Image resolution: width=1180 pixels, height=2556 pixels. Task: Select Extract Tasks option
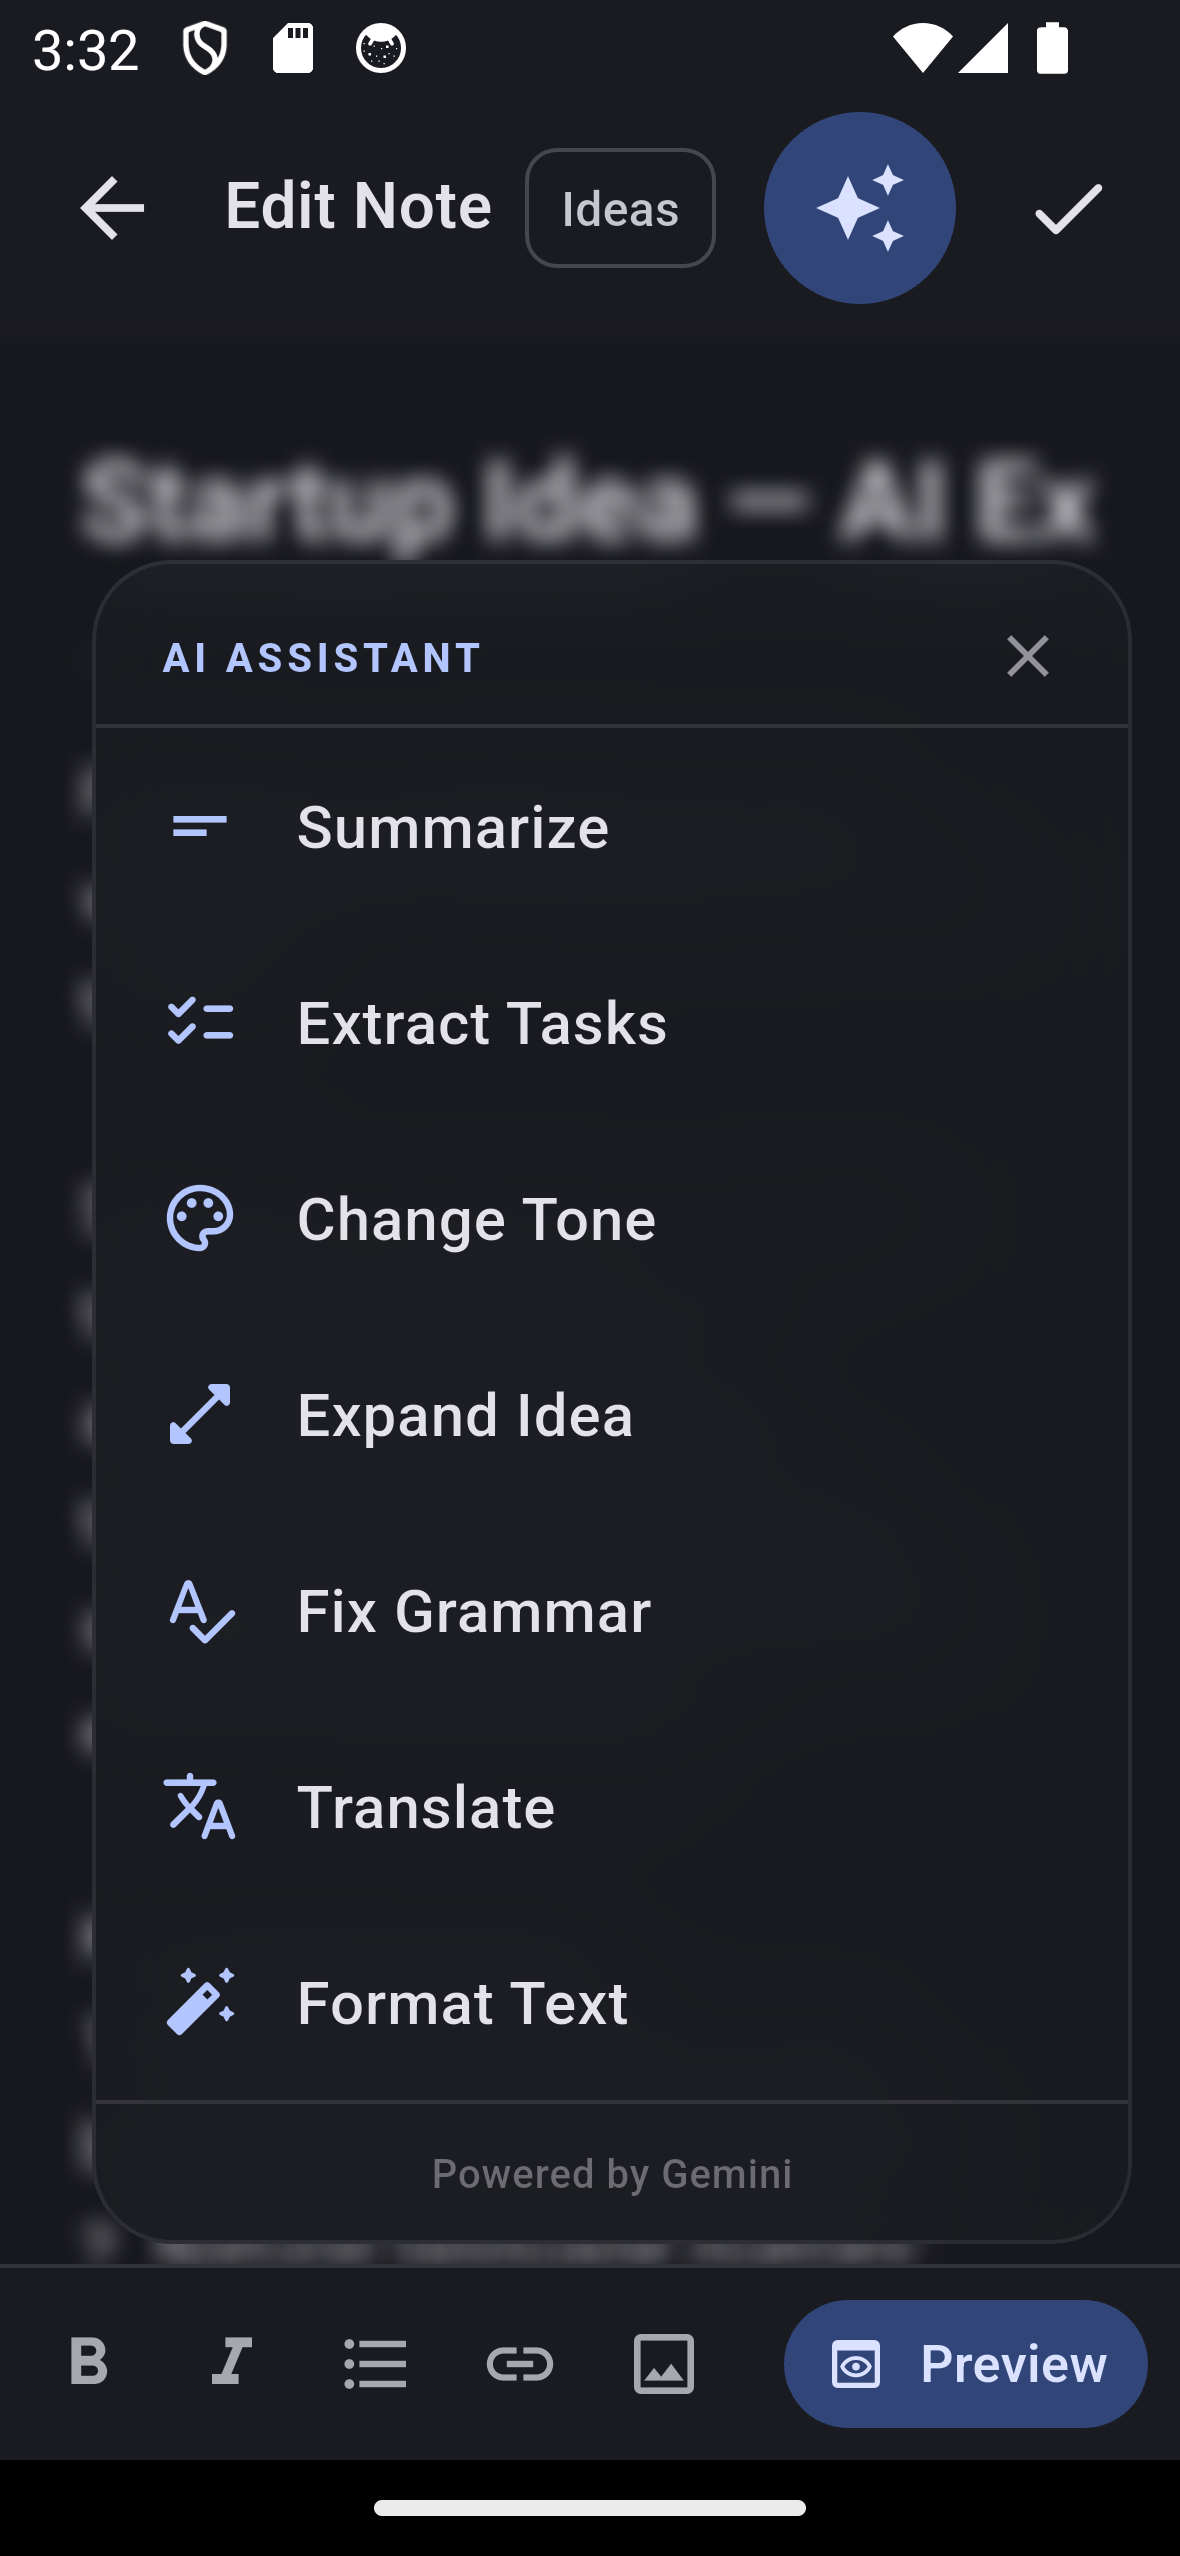coord(611,1023)
